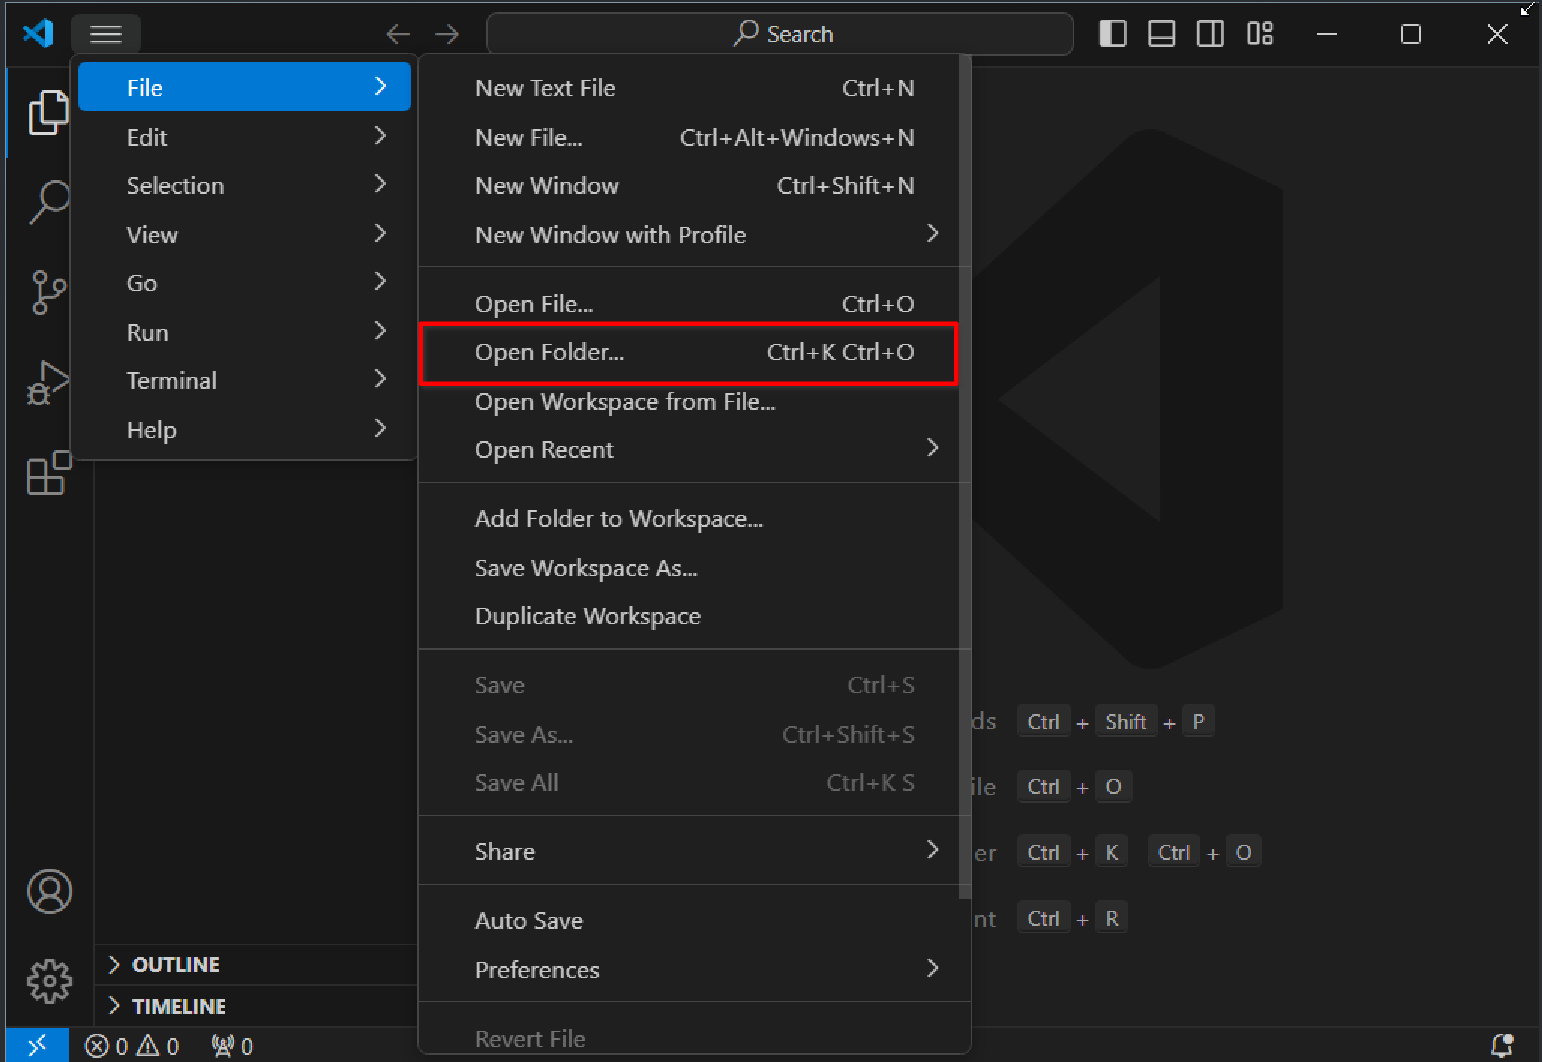Screen dimensions: 1542x1062
Task: Toggle the secondary side bar layout button
Action: (1210, 34)
